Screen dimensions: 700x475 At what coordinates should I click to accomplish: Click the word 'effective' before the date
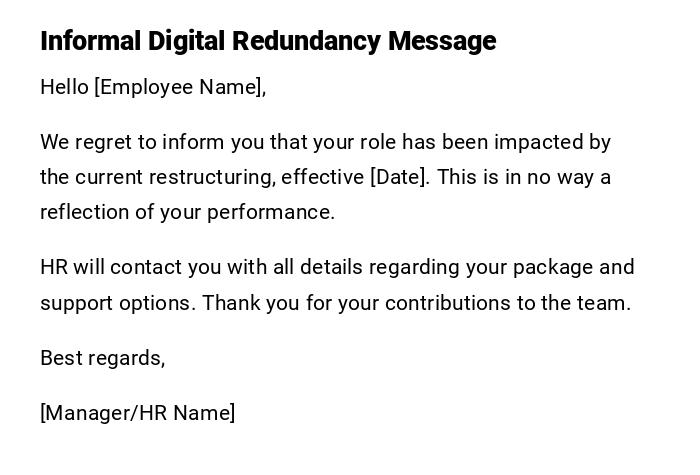(x=322, y=177)
